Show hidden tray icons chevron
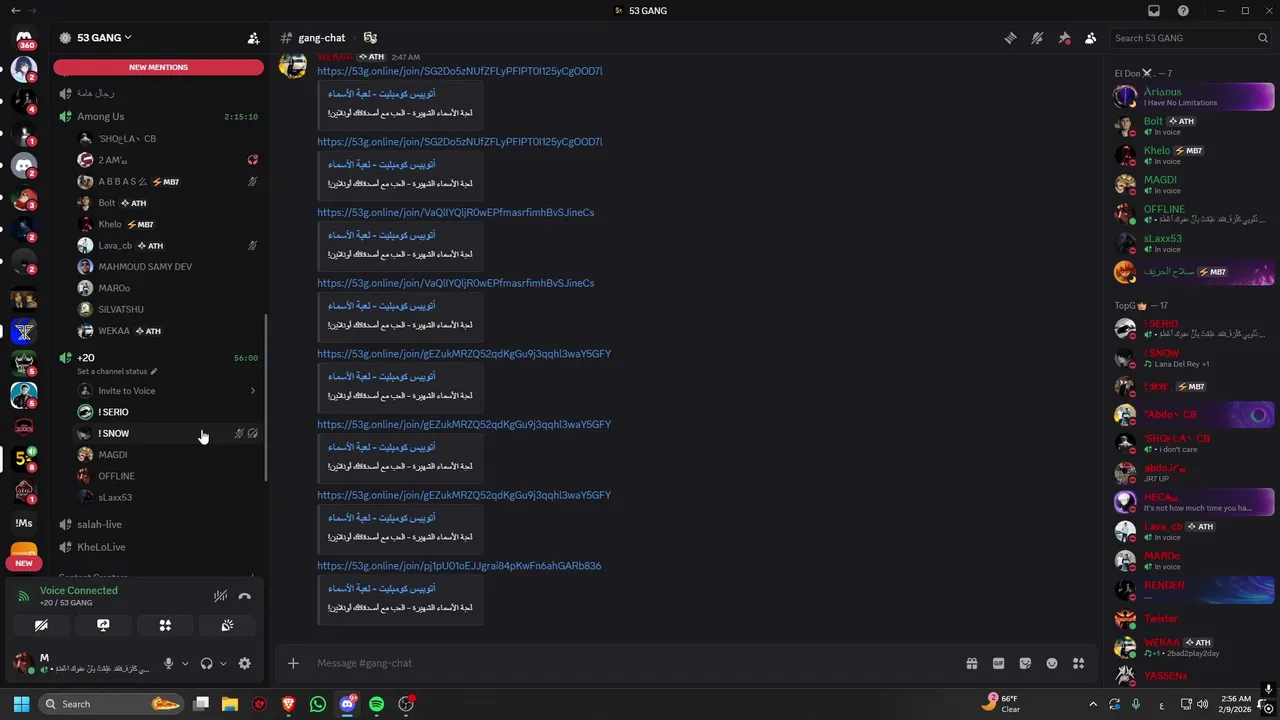The height and width of the screenshot is (720, 1280). (x=1092, y=704)
